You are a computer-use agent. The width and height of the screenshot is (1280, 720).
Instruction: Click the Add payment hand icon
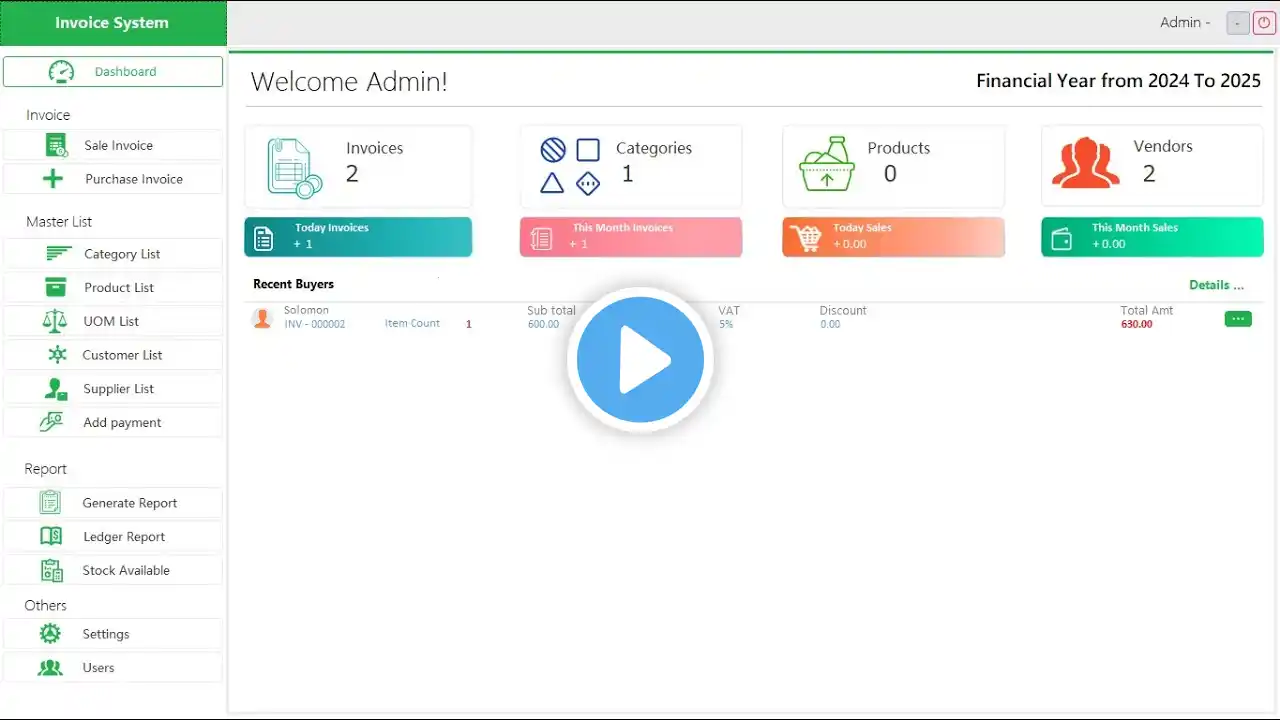point(52,422)
